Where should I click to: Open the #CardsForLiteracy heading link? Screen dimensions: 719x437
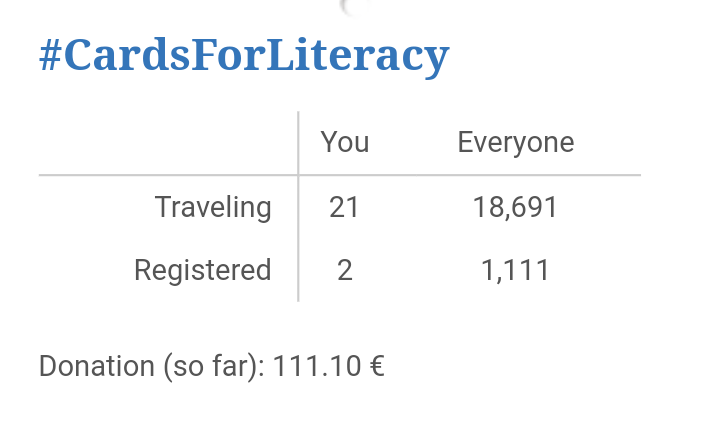244,55
